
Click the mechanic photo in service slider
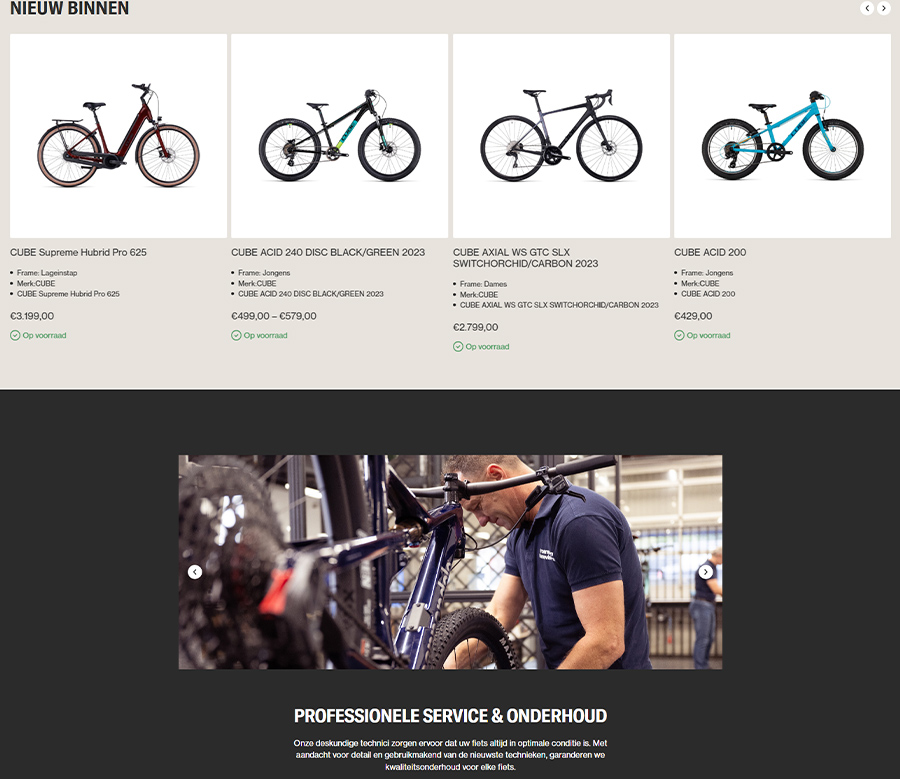(x=450, y=562)
